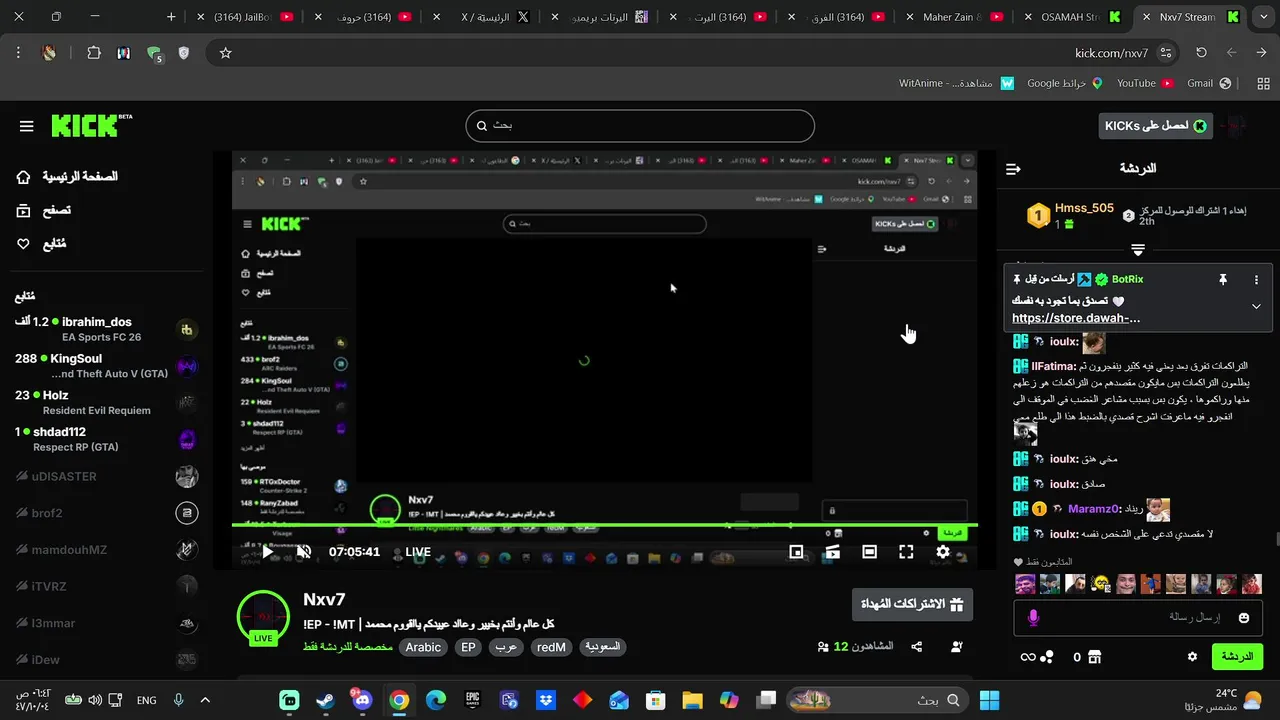This screenshot has height=720, width=1280.
Task: Click the Windows Start button
Action: 989,700
